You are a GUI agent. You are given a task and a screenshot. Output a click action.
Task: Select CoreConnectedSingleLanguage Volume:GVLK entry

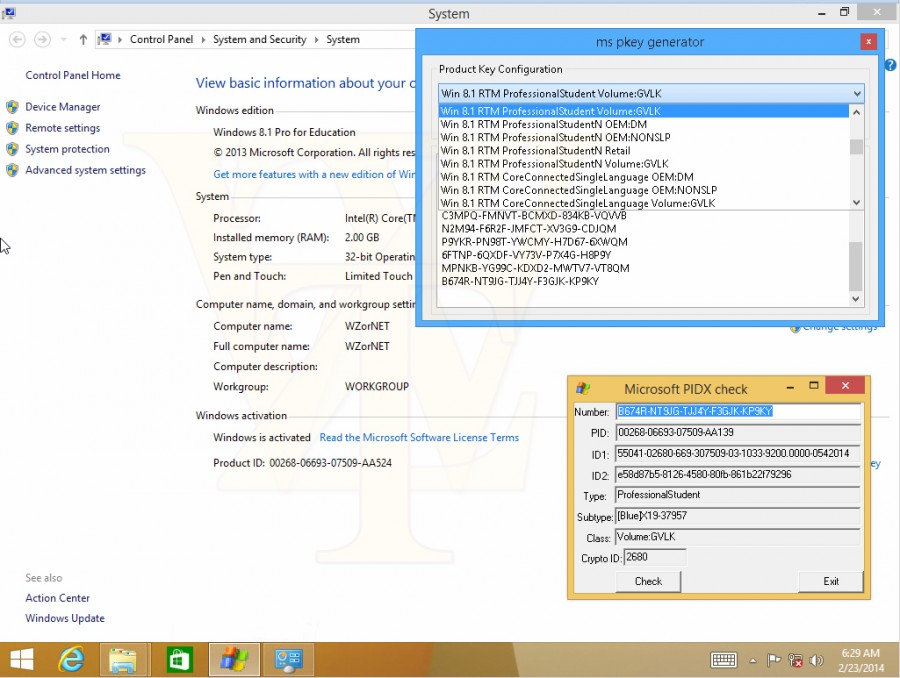click(643, 203)
